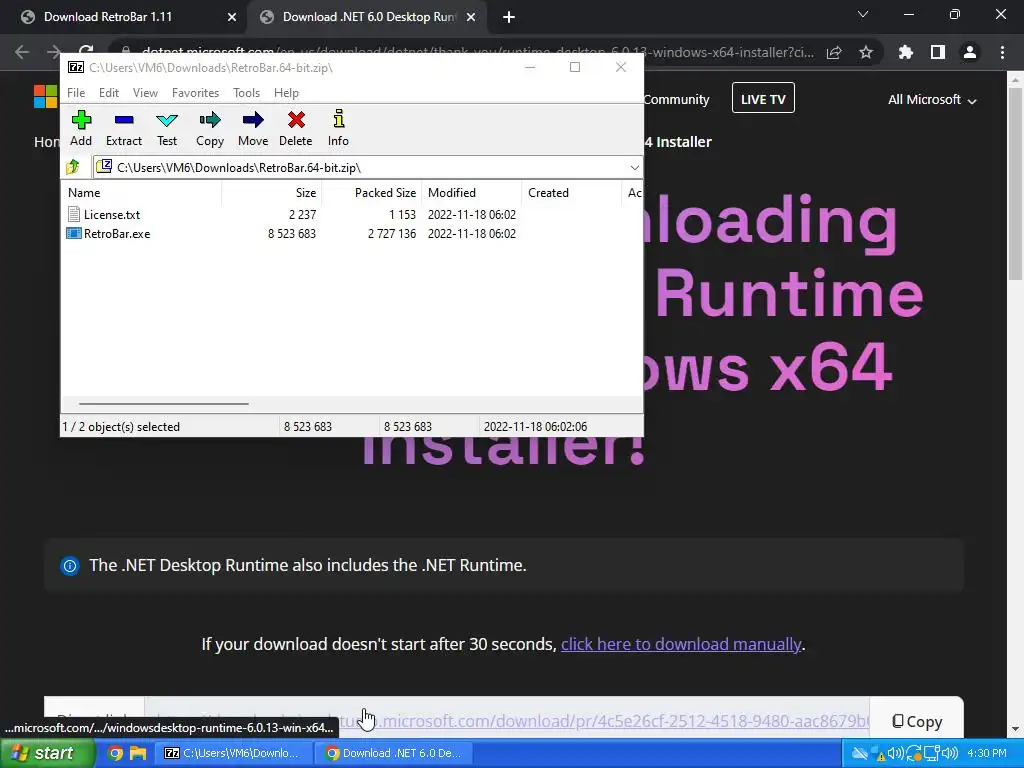Open Chrome Extensions puzzle icon
Viewport: 1024px width, 768px height.
[x=905, y=52]
